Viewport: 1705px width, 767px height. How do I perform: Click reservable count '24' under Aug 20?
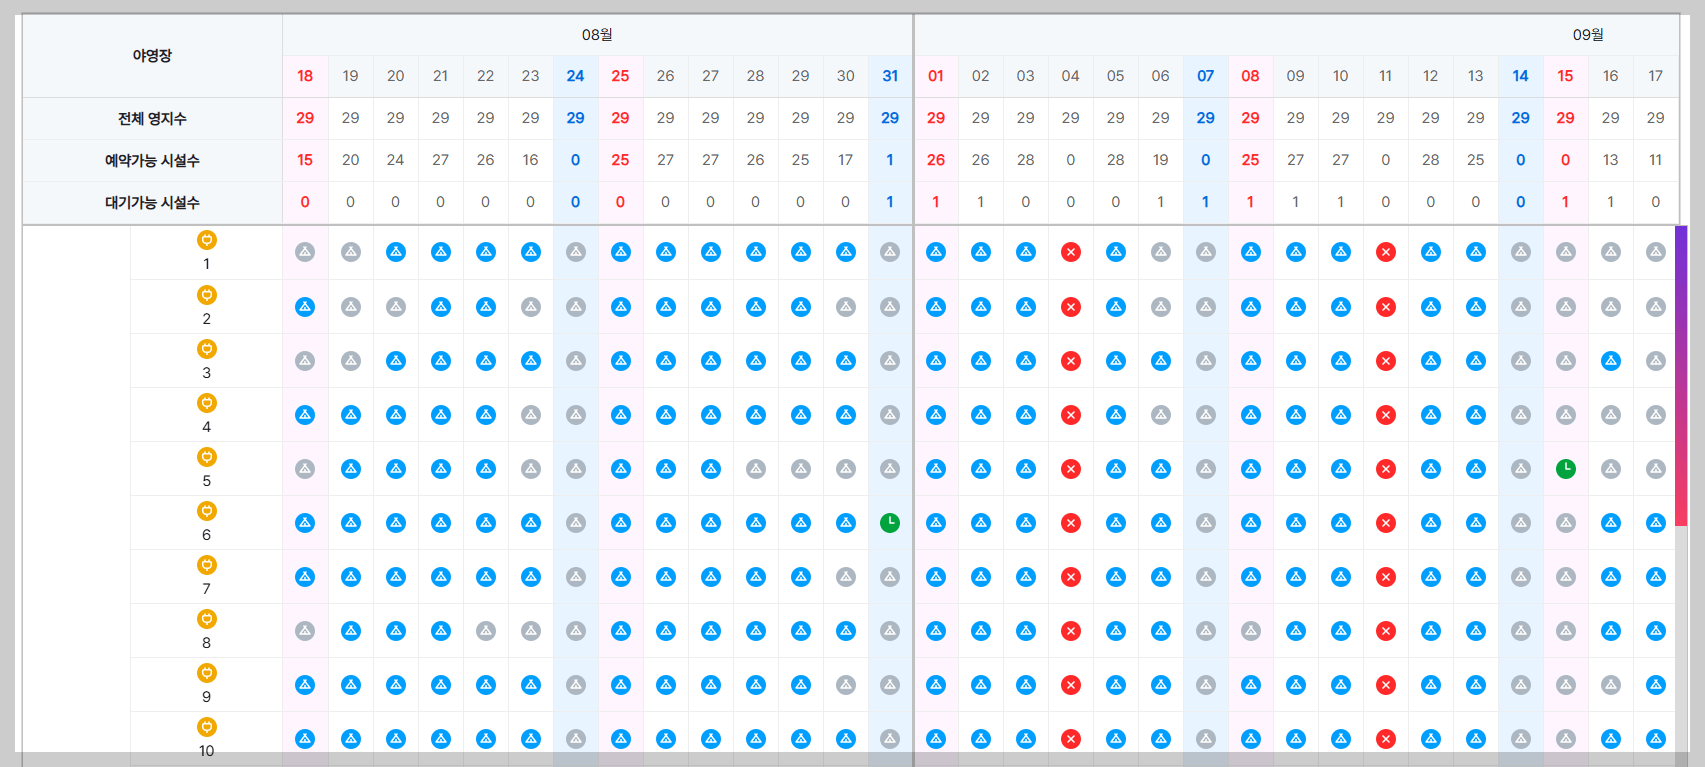click(396, 160)
